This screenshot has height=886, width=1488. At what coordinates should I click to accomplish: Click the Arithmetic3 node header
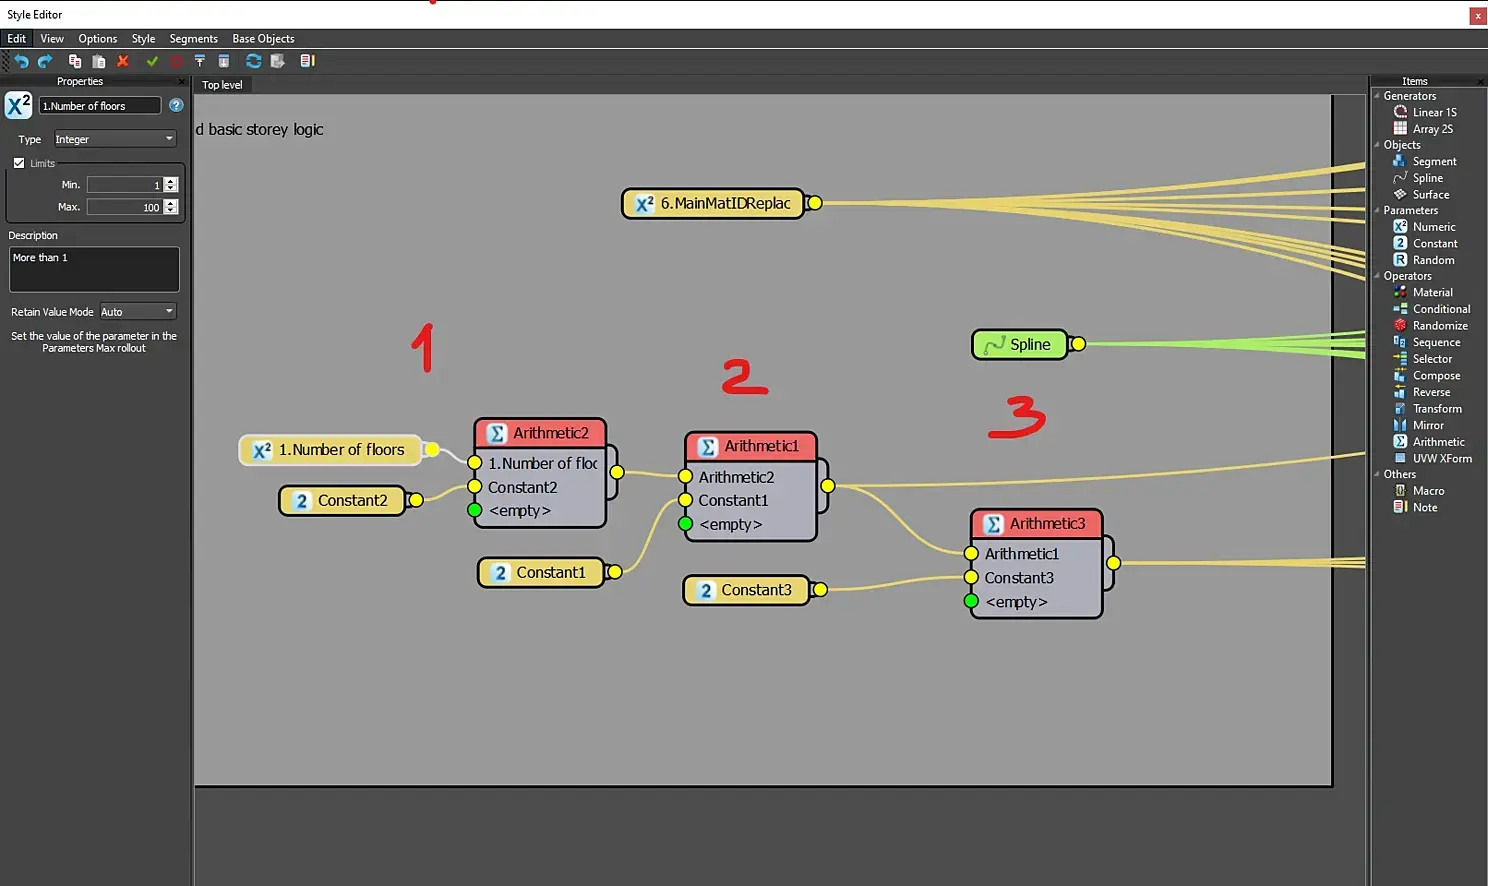coord(1036,524)
